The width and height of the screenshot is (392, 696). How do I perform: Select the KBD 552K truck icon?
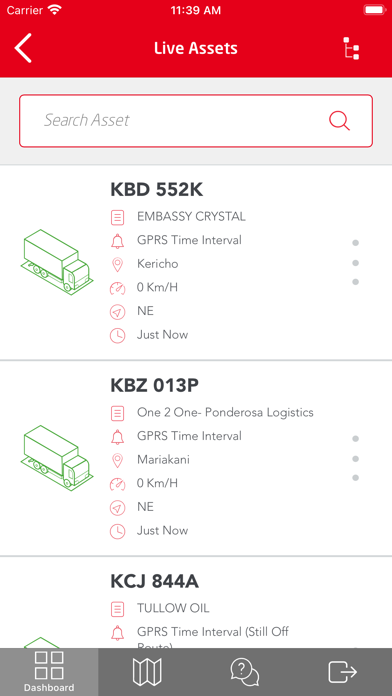click(x=57, y=262)
